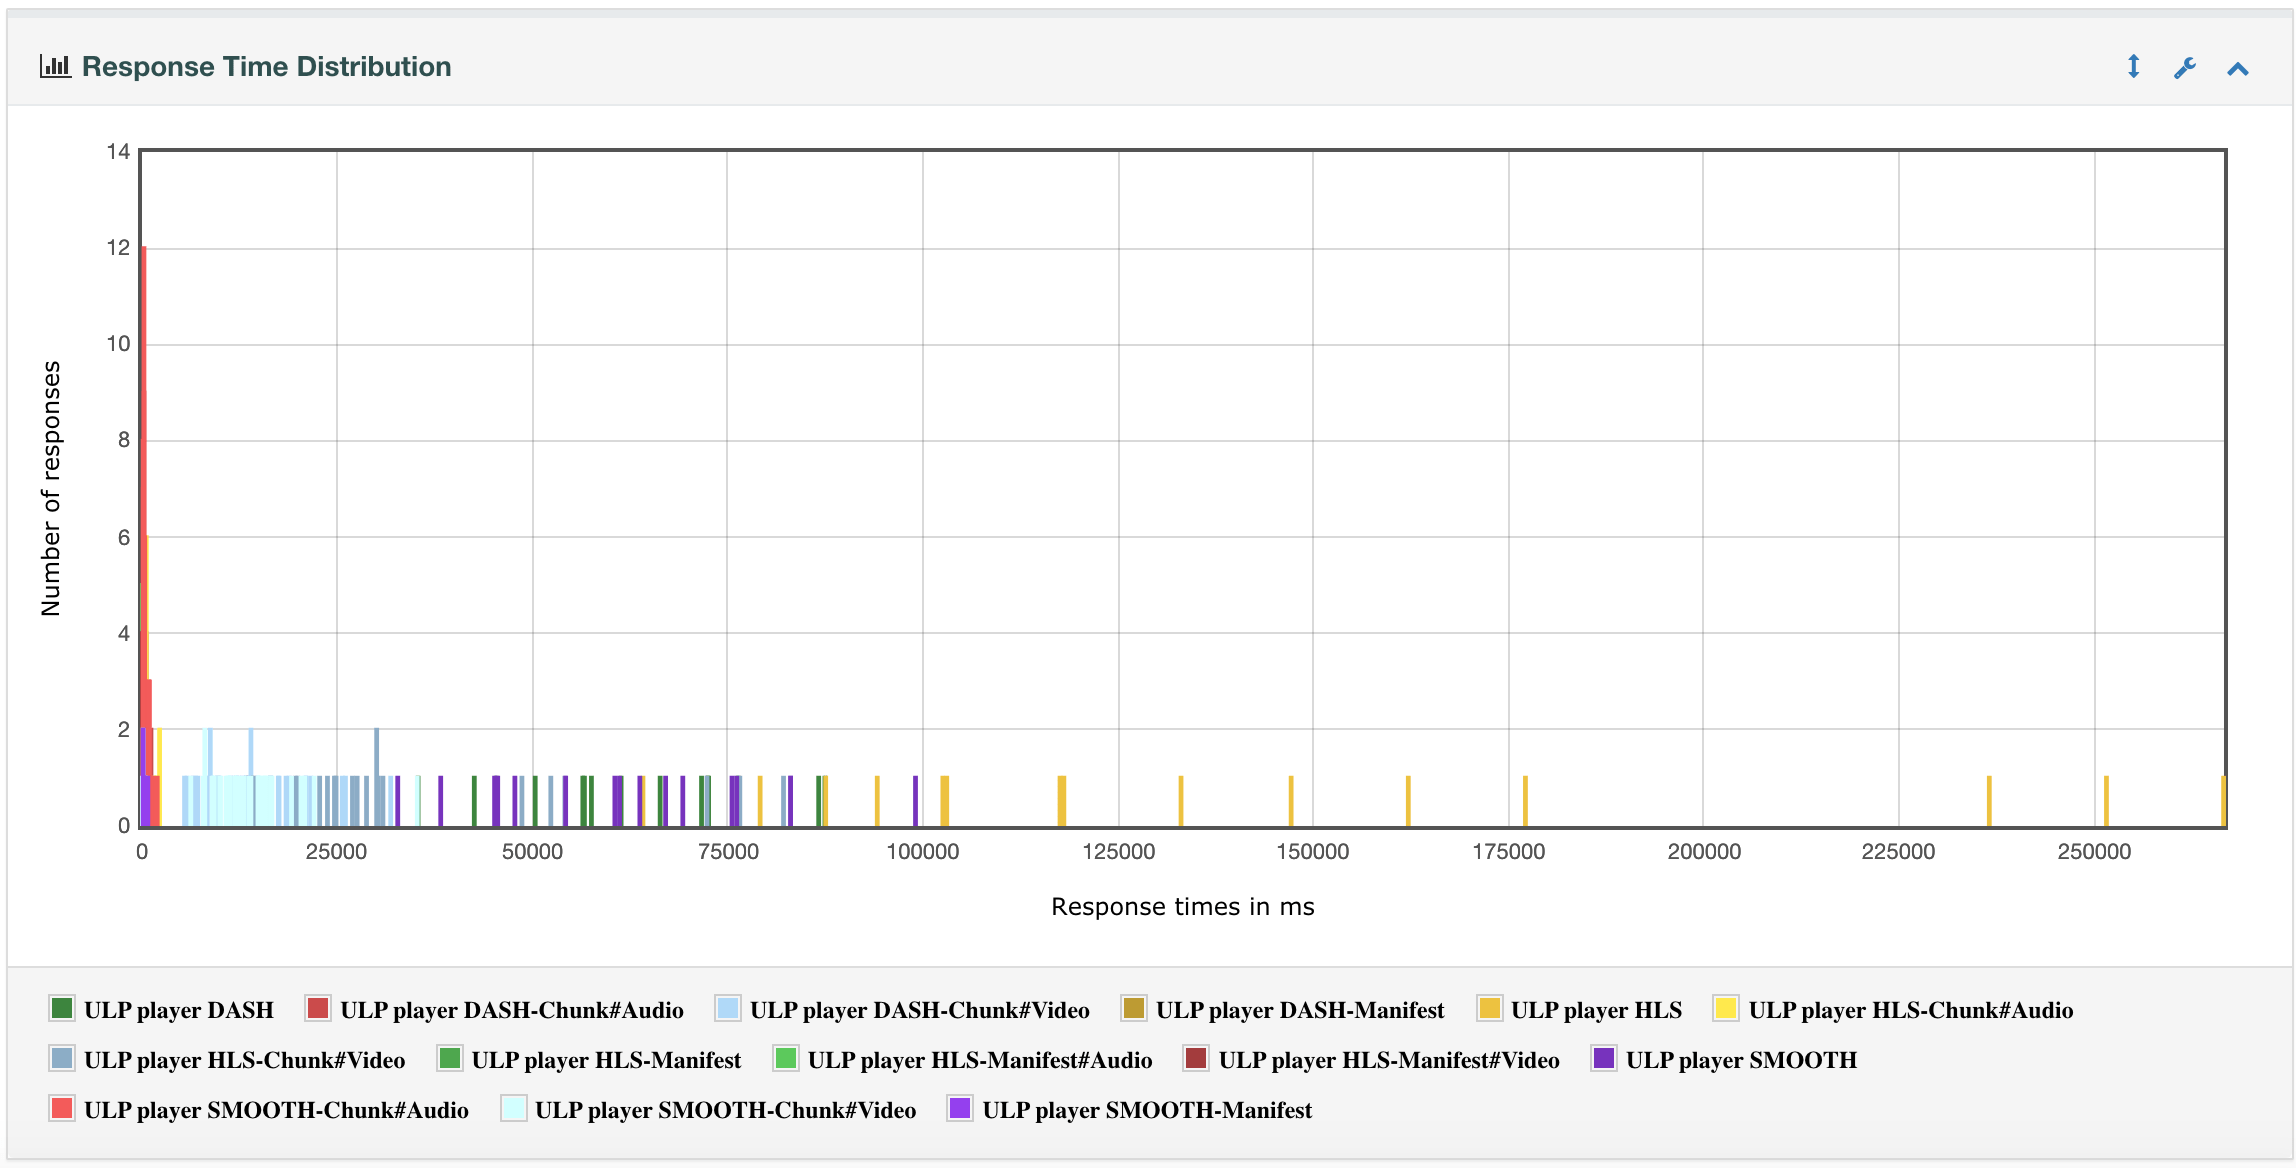Click the x-axis label 250000
The width and height of the screenshot is (2296, 1168).
pos(2094,852)
